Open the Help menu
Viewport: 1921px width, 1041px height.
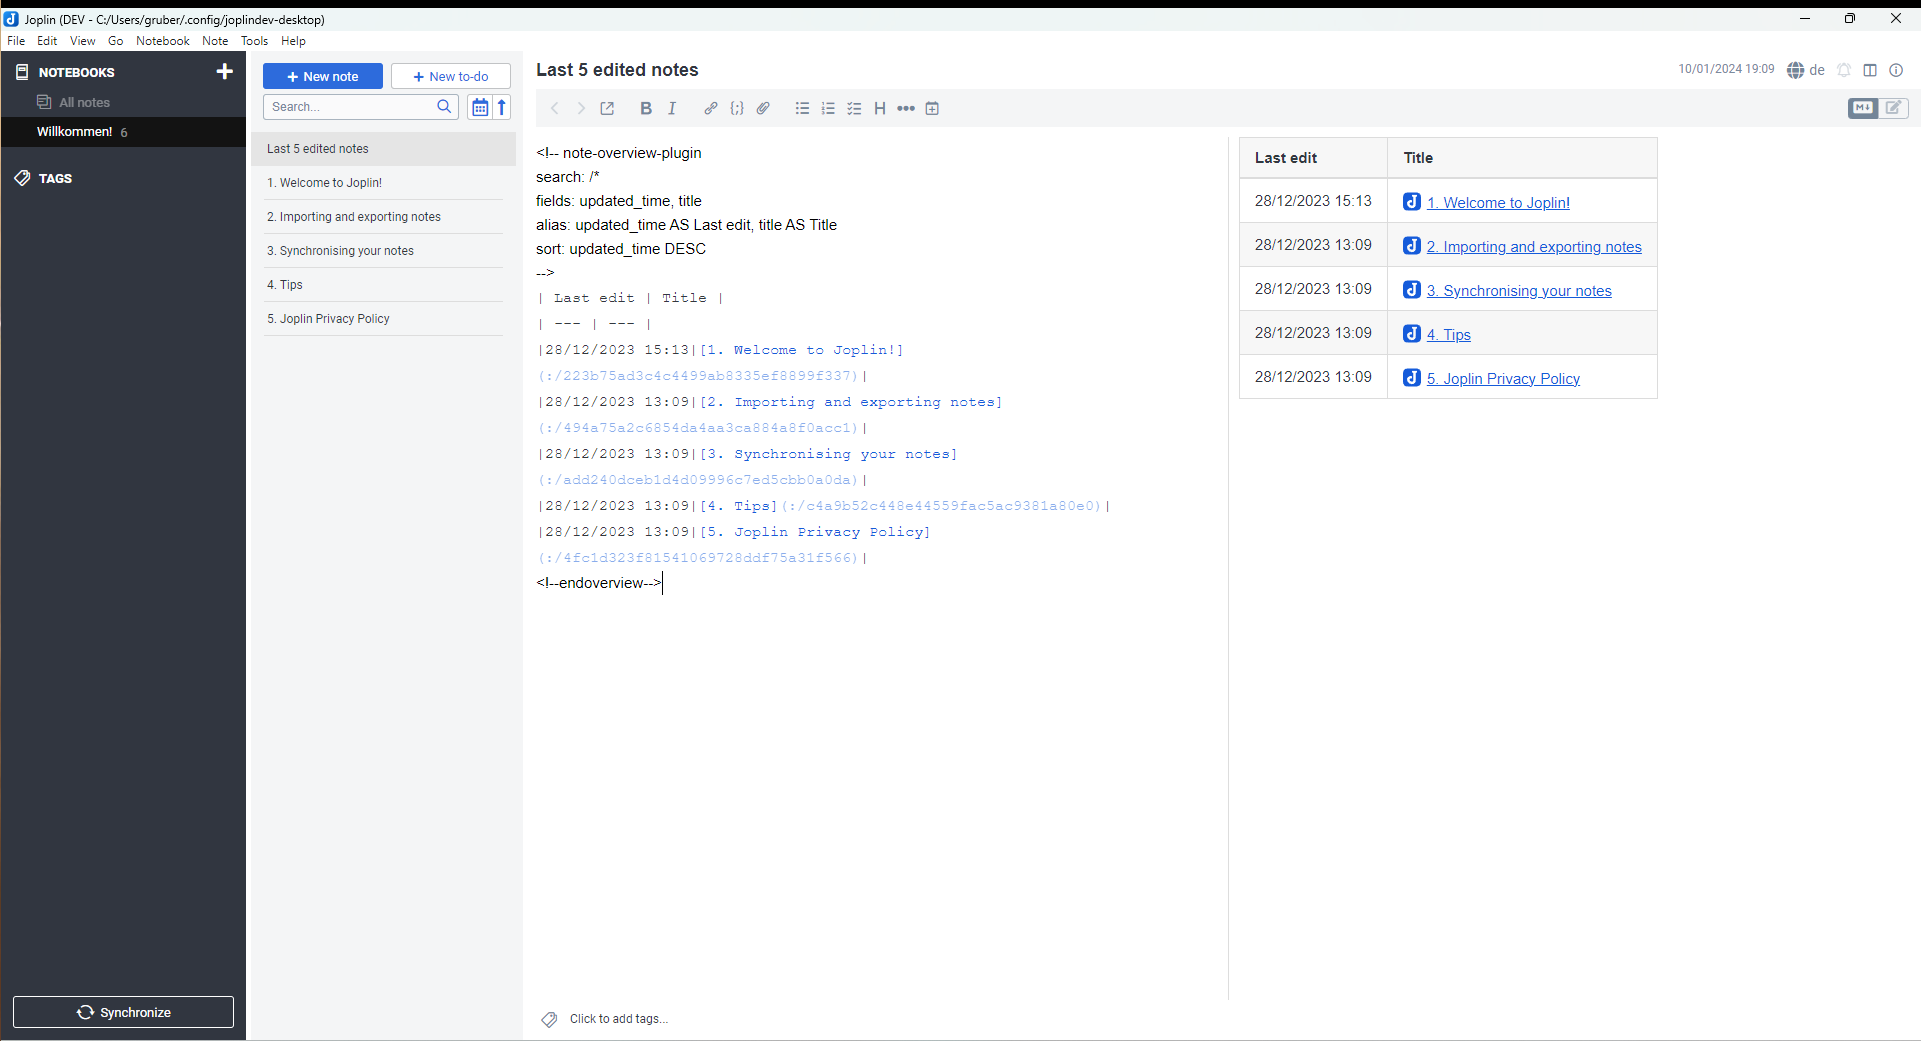(x=293, y=41)
